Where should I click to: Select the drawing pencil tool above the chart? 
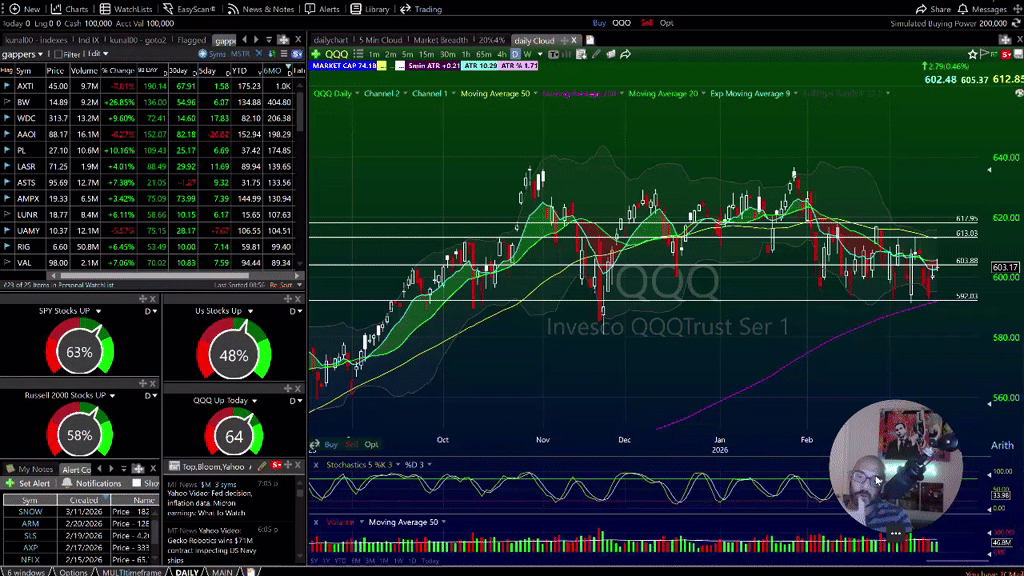point(594,54)
